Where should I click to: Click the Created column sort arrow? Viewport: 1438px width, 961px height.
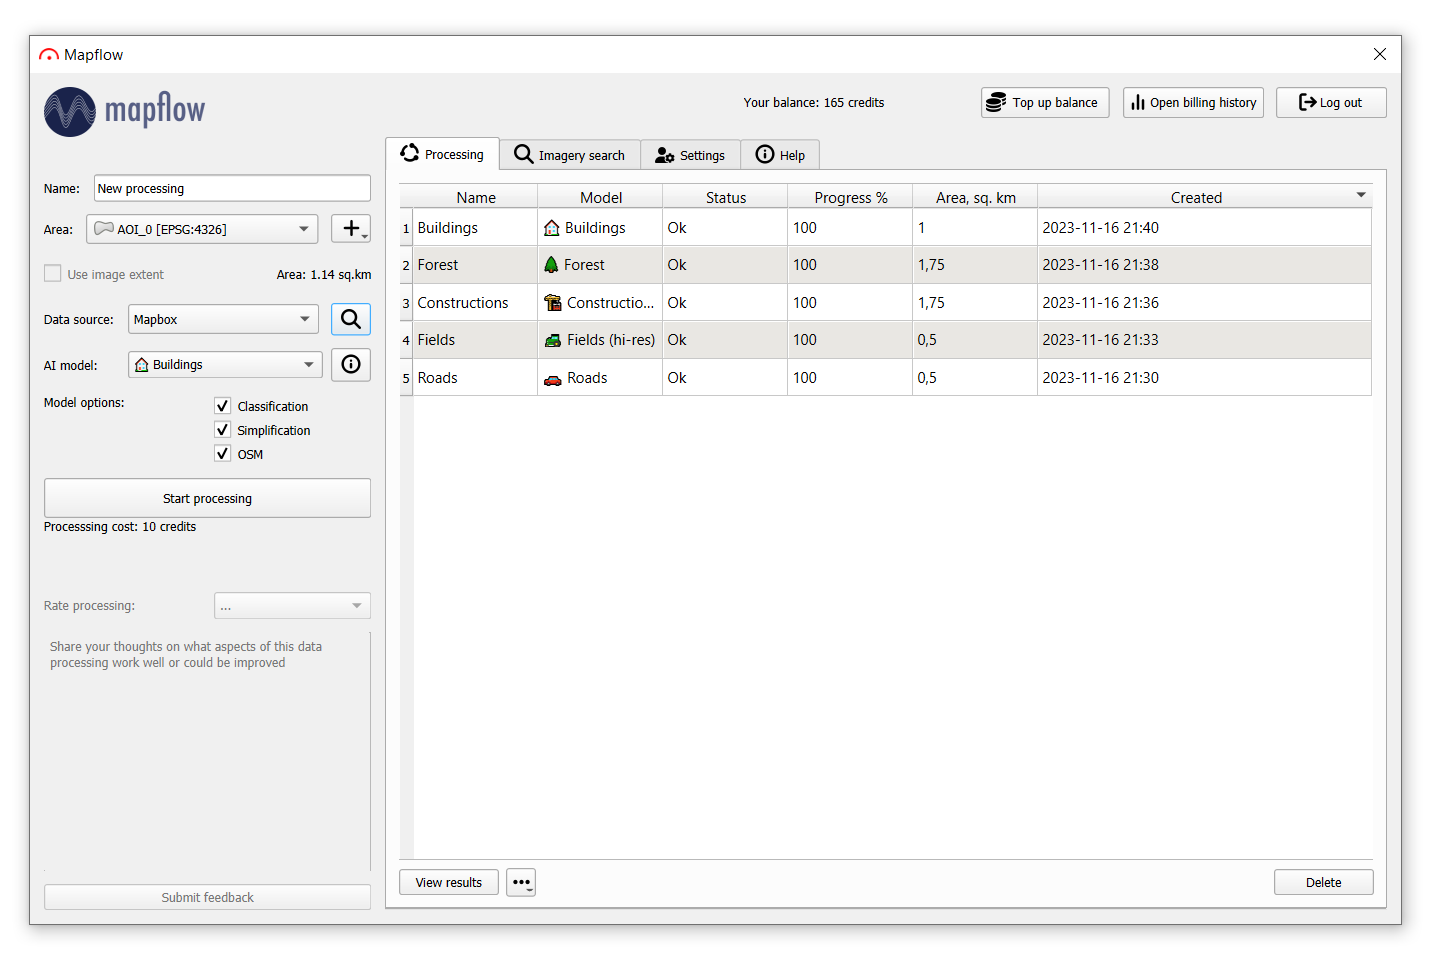(x=1361, y=195)
